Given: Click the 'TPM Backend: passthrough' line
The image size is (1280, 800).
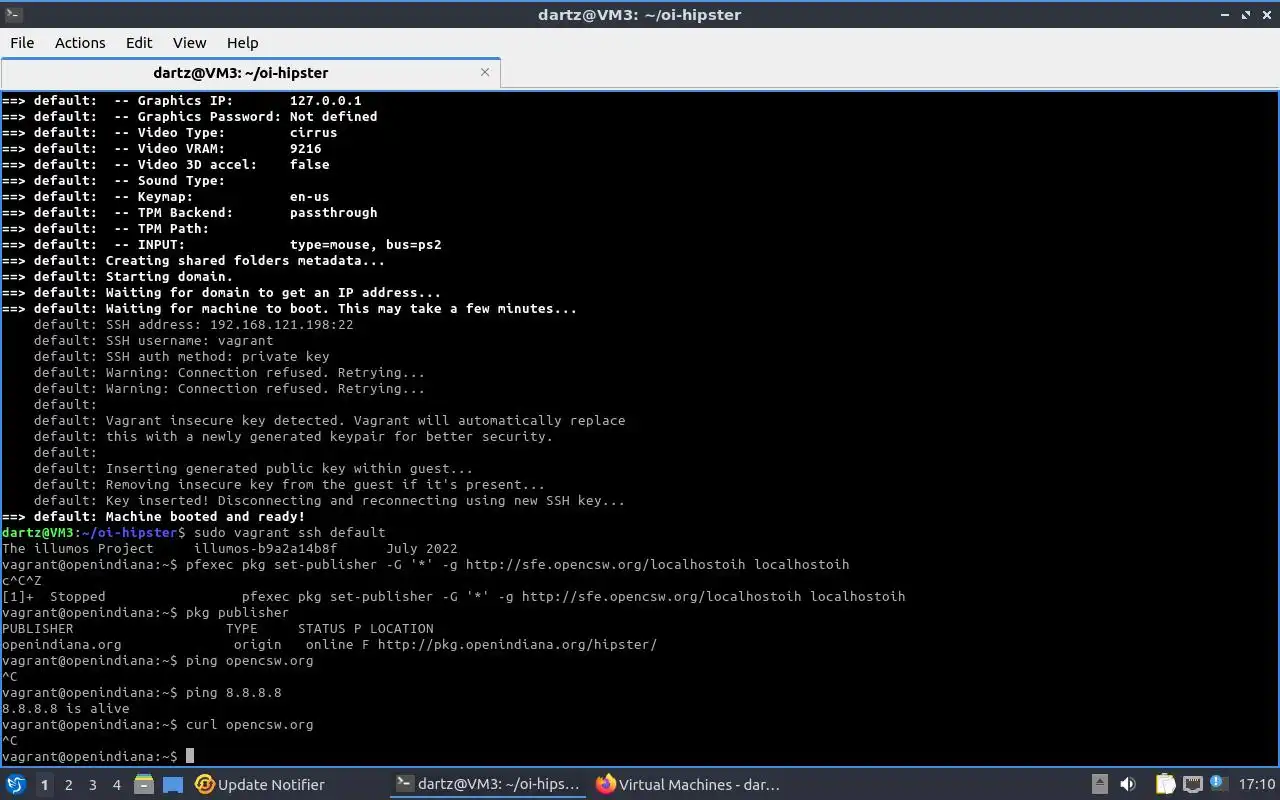Looking at the screenshot, I should pyautogui.click(x=189, y=212).
